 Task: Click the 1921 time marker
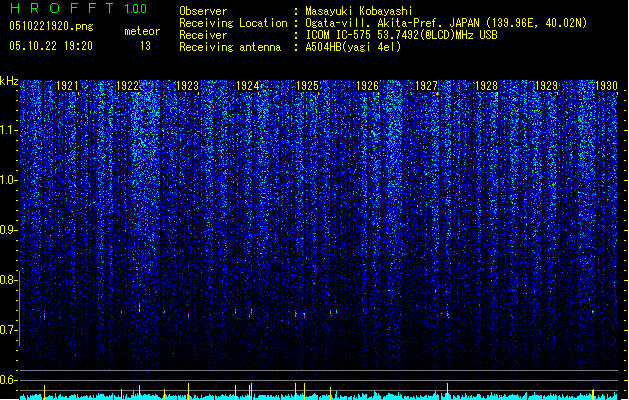(67, 85)
